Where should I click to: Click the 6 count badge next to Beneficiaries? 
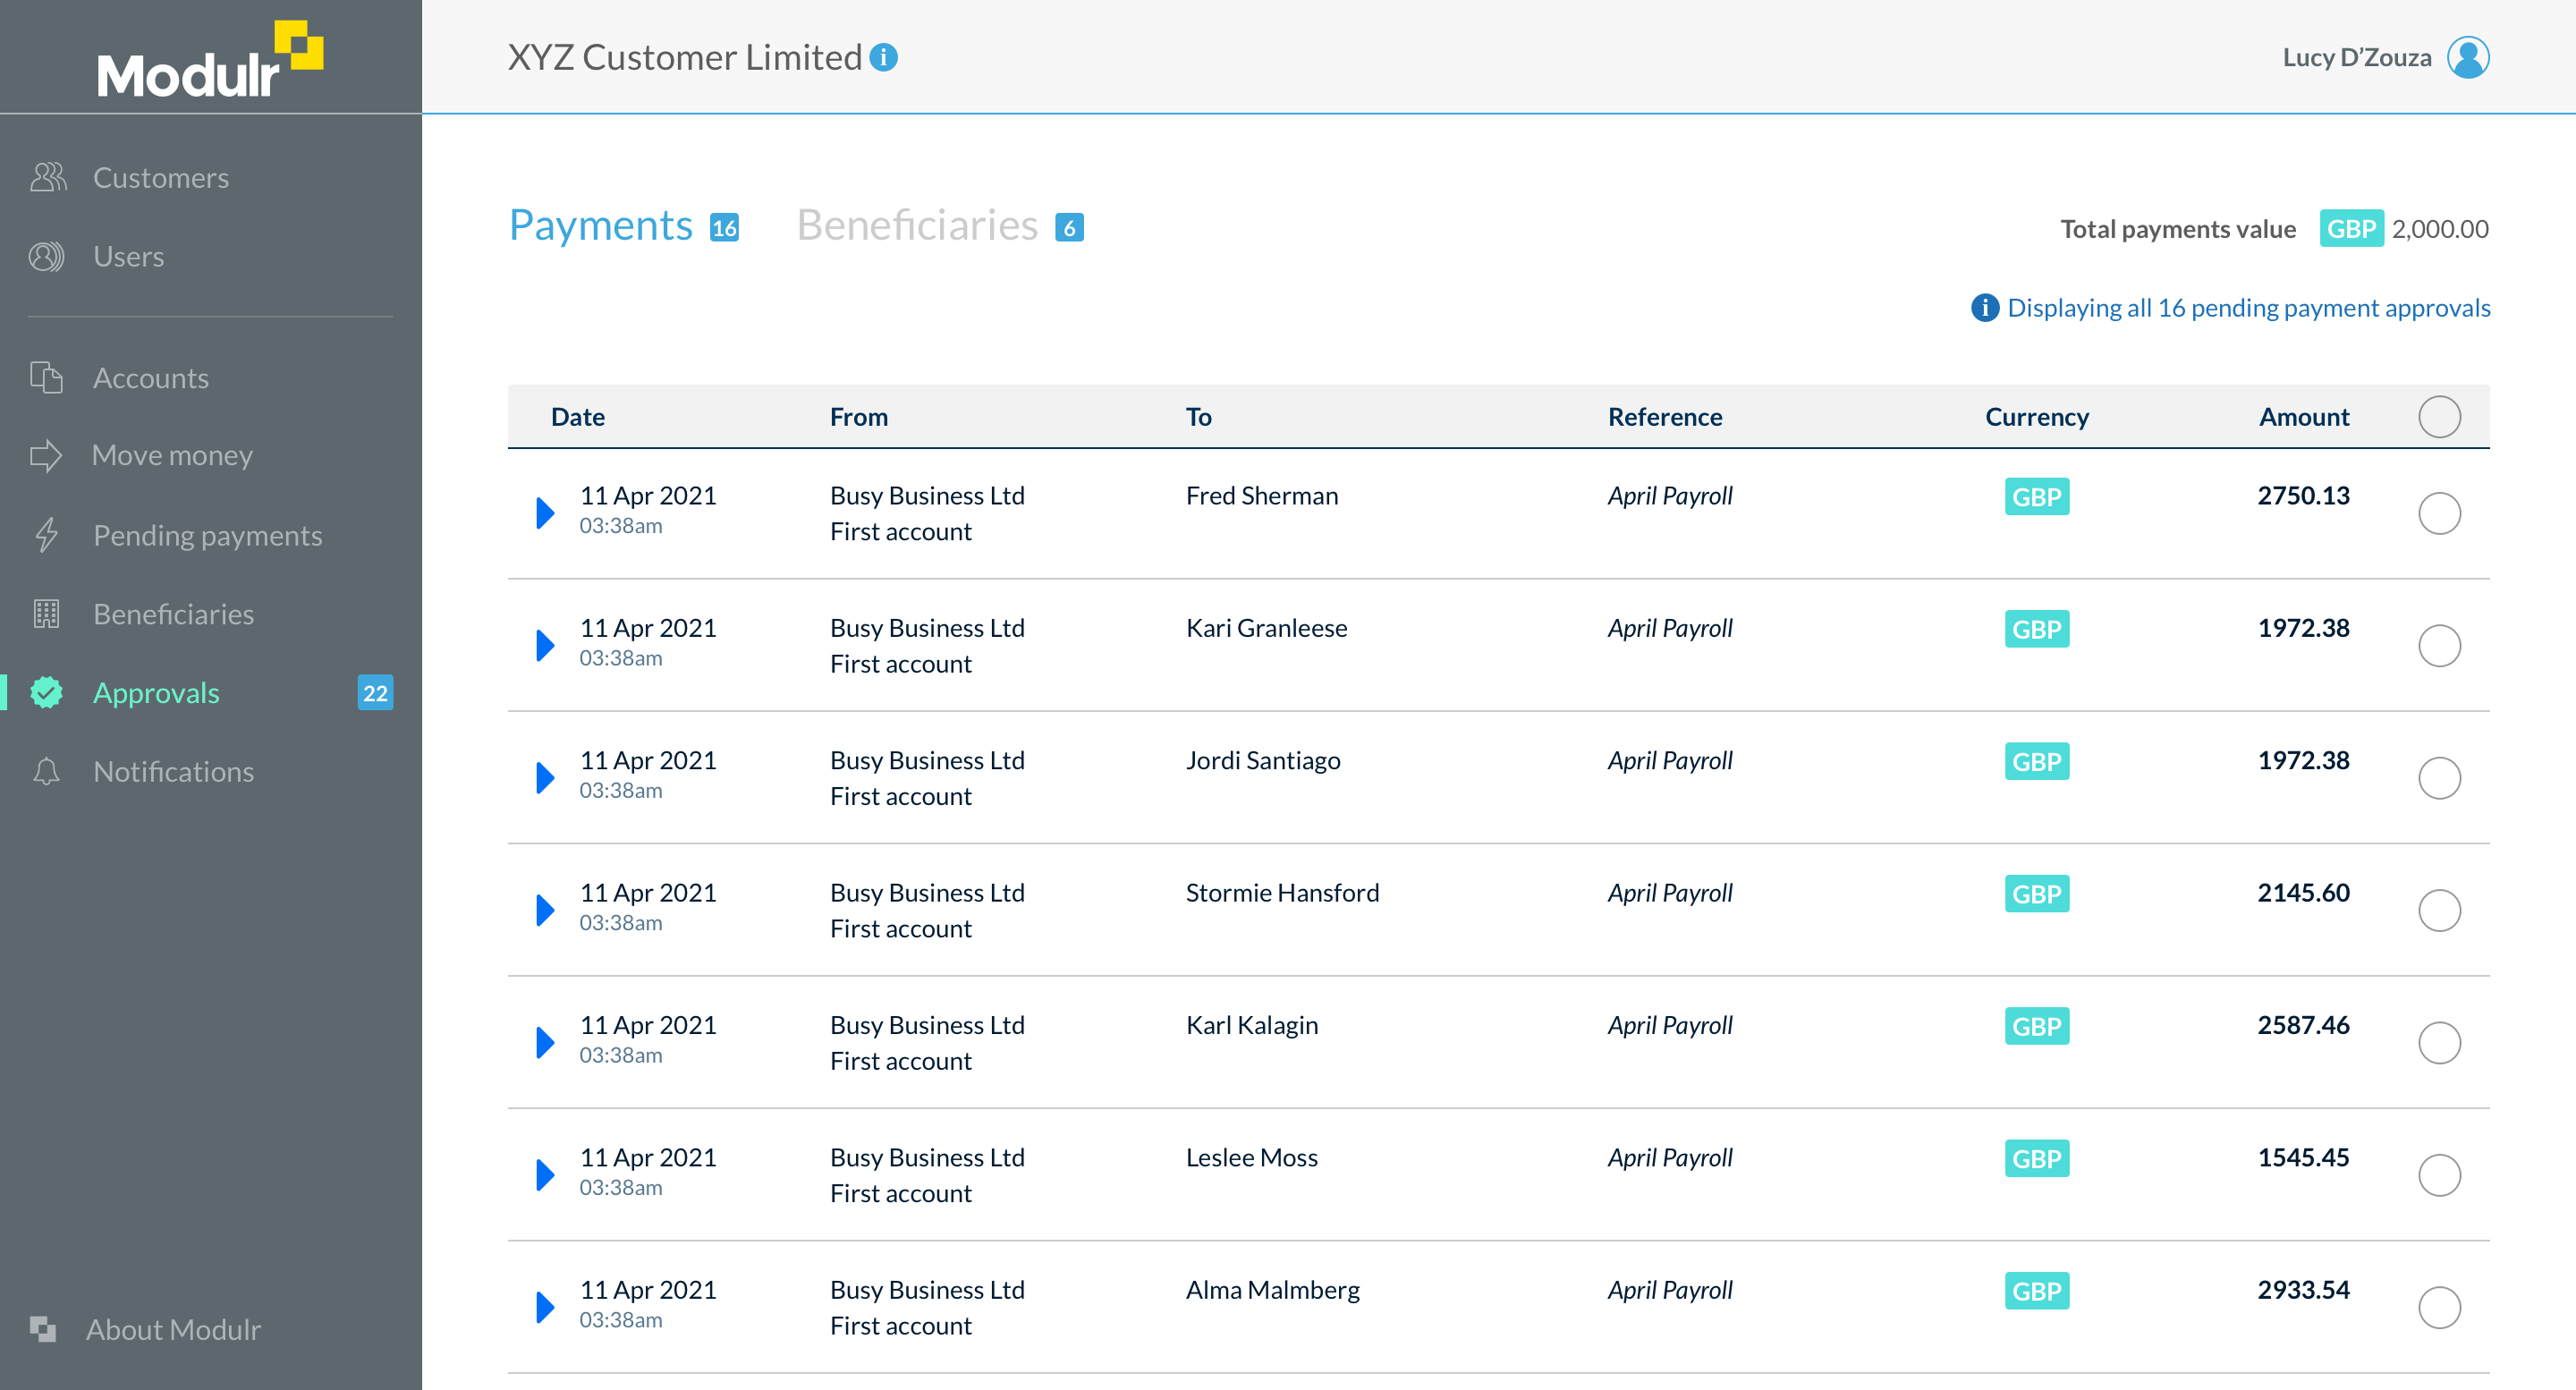tap(1069, 228)
